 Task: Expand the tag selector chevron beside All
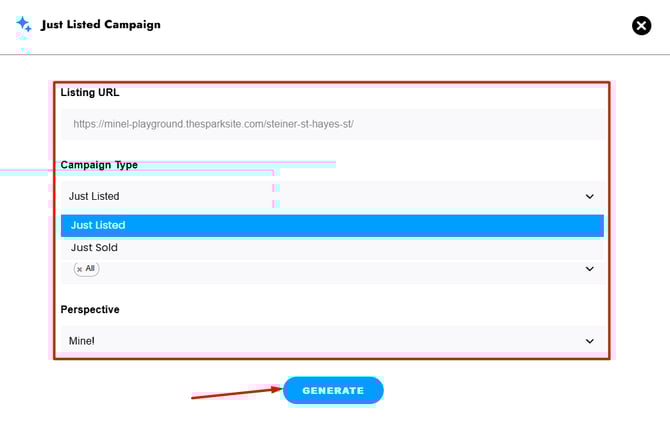(x=590, y=269)
